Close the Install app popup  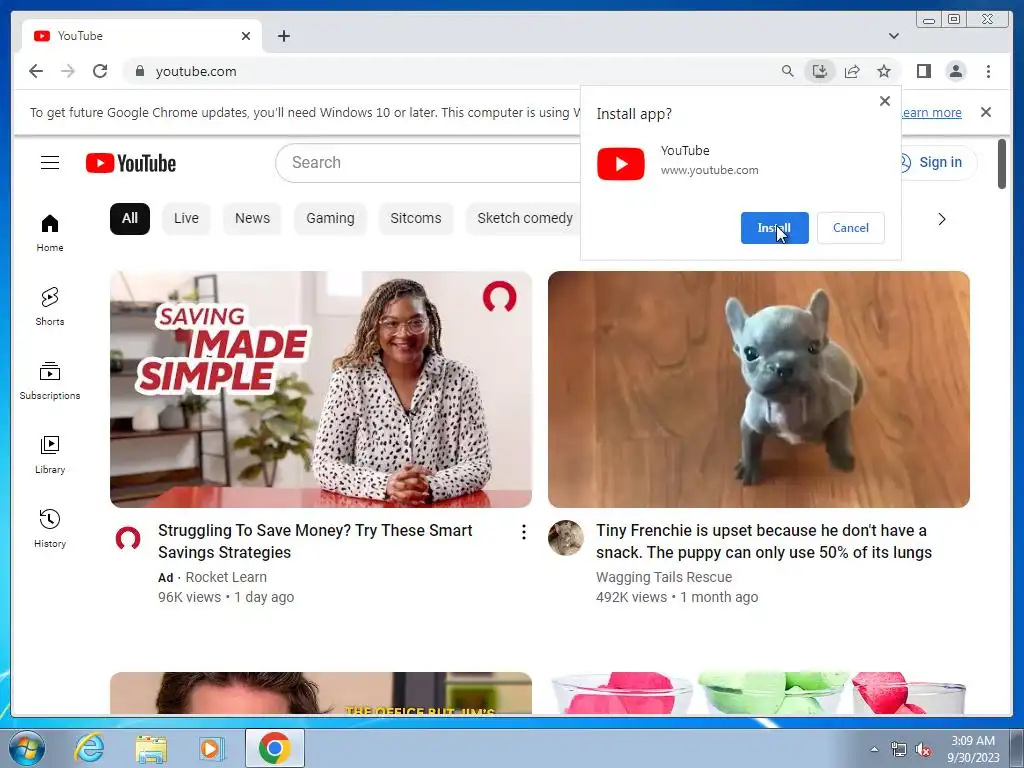(x=884, y=101)
